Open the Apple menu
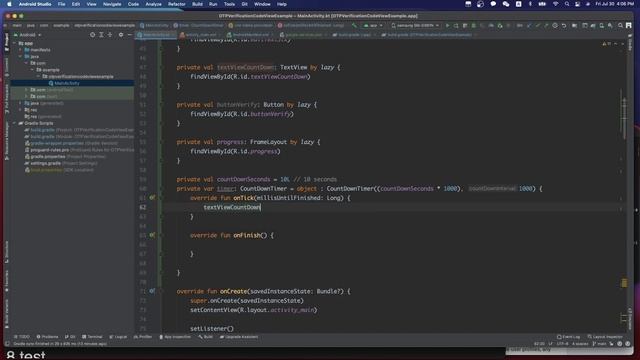This screenshot has height=360, width=640. (x=9, y=4)
